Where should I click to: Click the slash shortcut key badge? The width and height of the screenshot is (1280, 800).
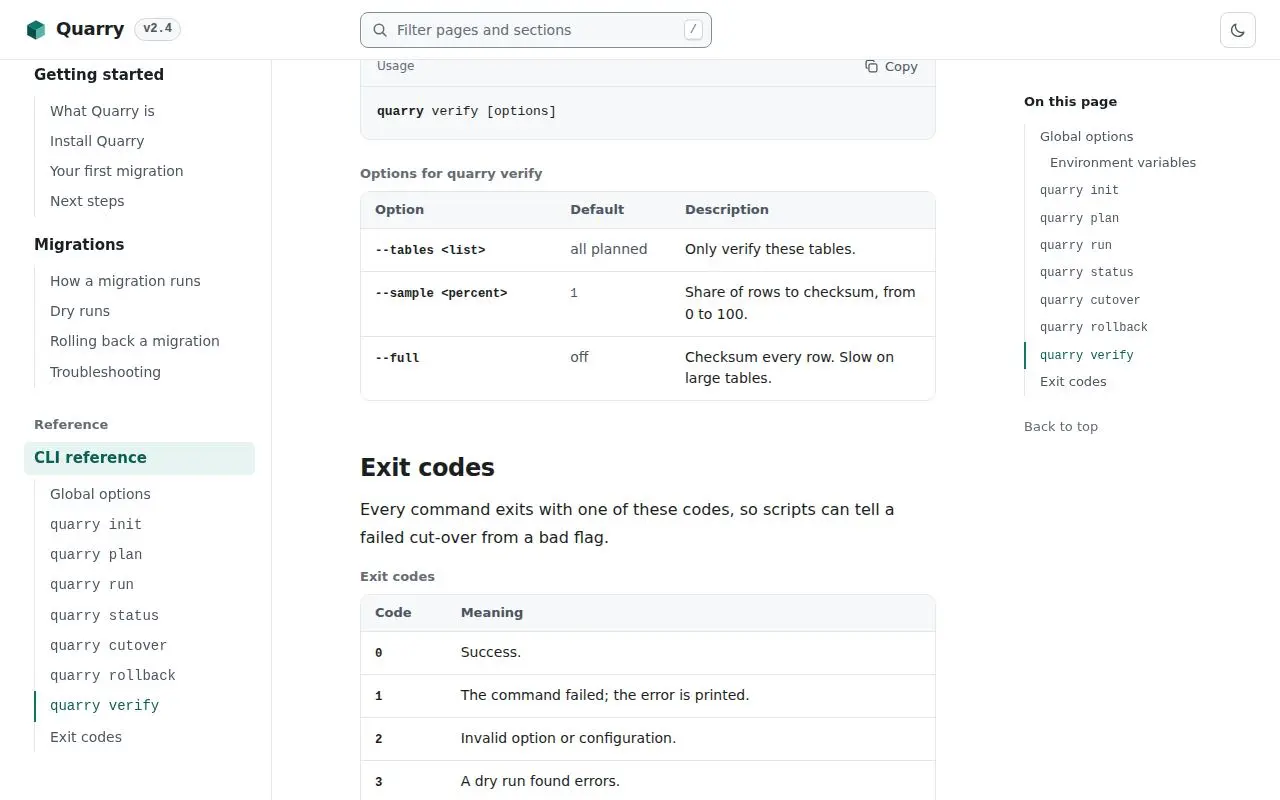click(693, 29)
